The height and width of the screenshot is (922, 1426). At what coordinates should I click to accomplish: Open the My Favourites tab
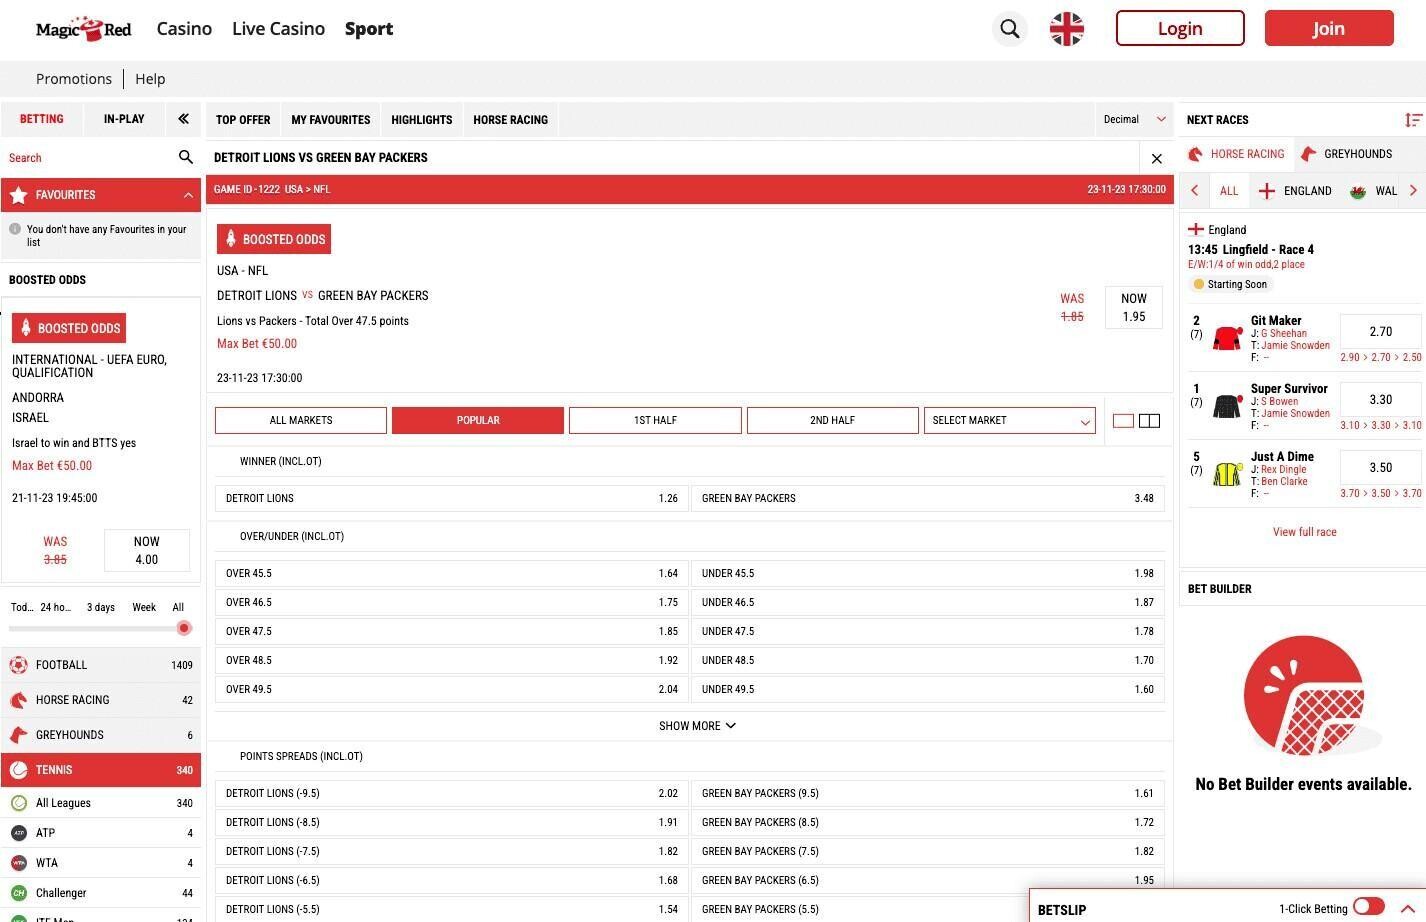click(x=331, y=120)
